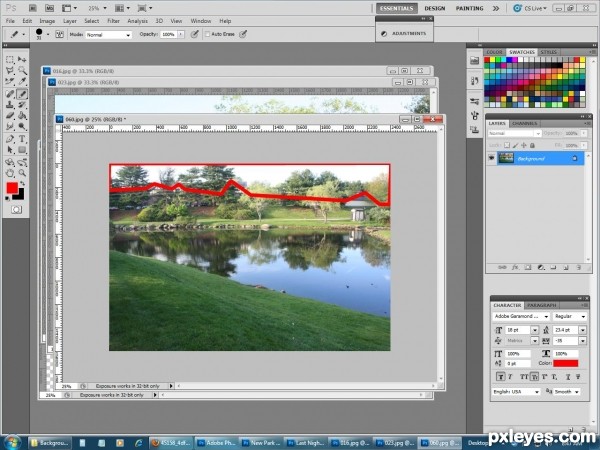Toggle Underline in Character panel
The image size is (600, 450).
568,377
